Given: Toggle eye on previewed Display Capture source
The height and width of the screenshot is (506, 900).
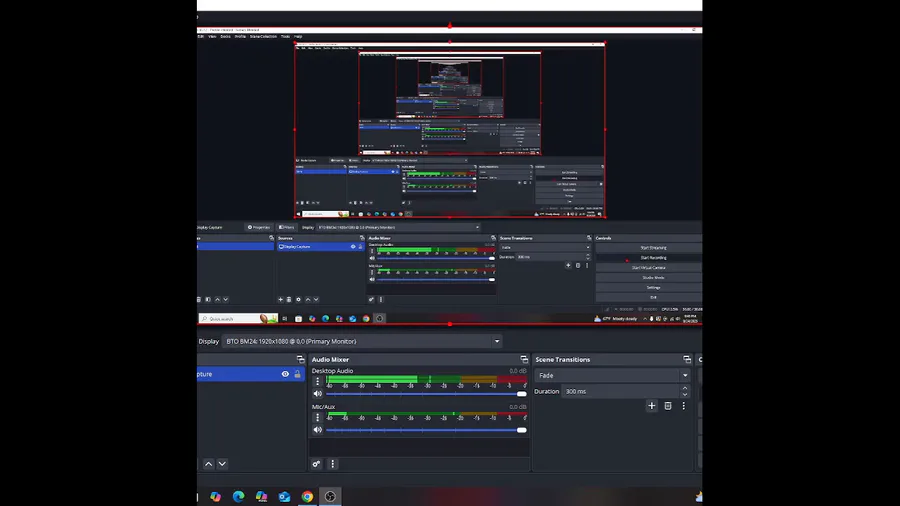Looking at the screenshot, I should point(353,247).
